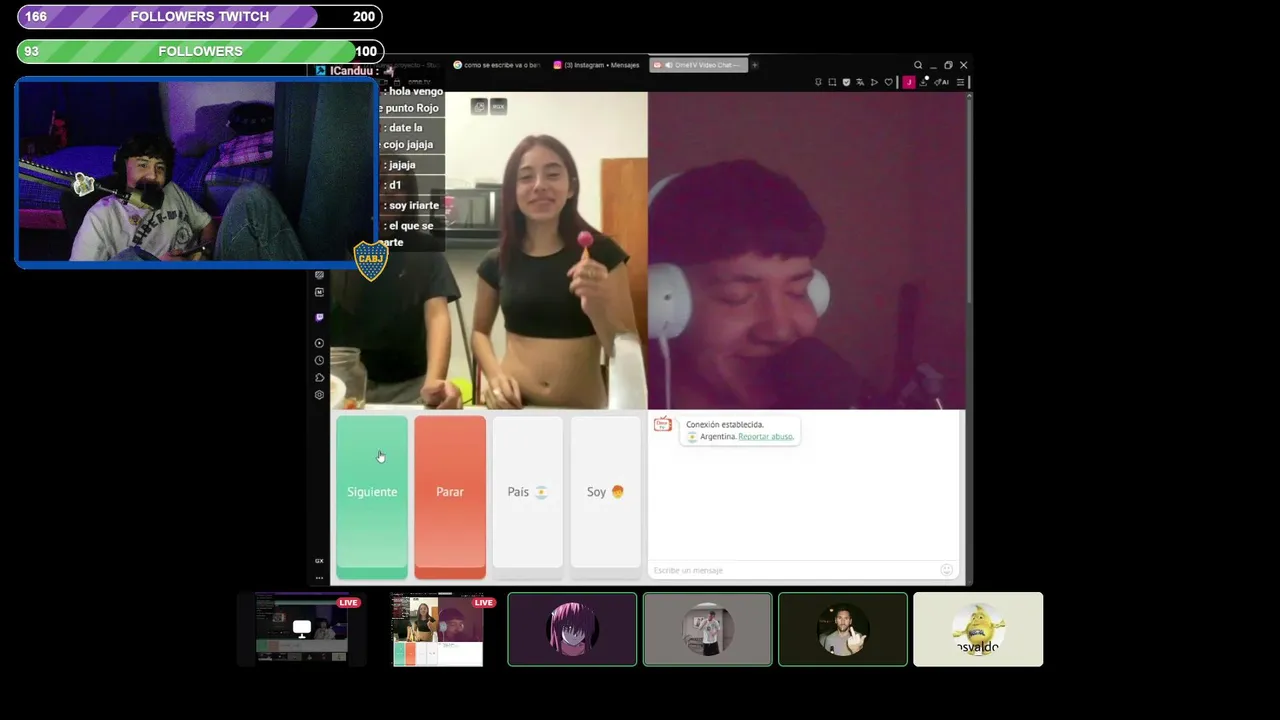Click the red Parar button
The height and width of the screenshot is (720, 1280).
tap(450, 497)
